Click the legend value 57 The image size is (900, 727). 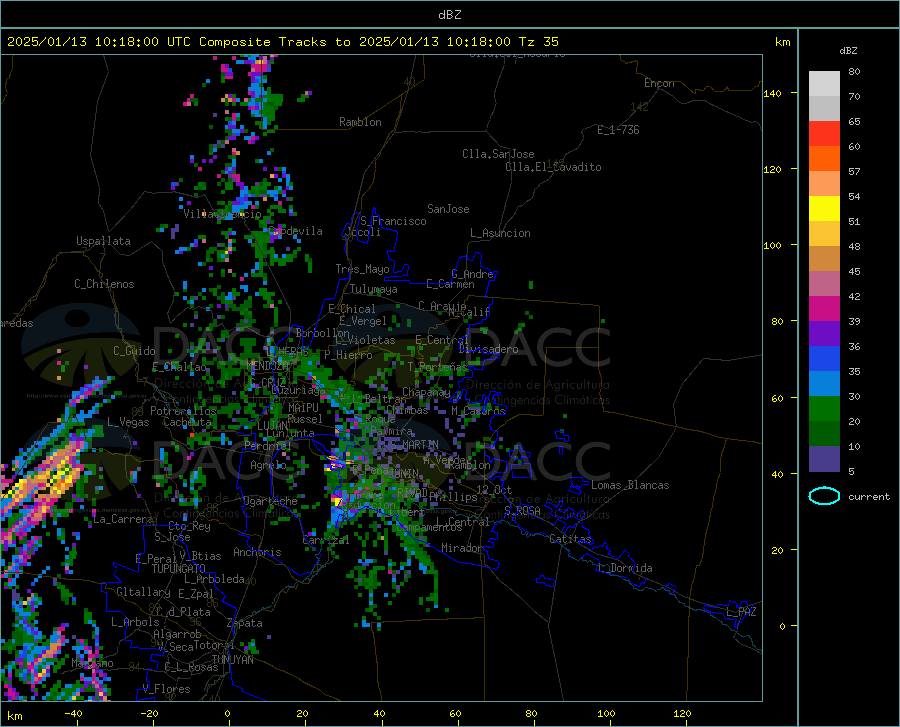[x=854, y=172]
